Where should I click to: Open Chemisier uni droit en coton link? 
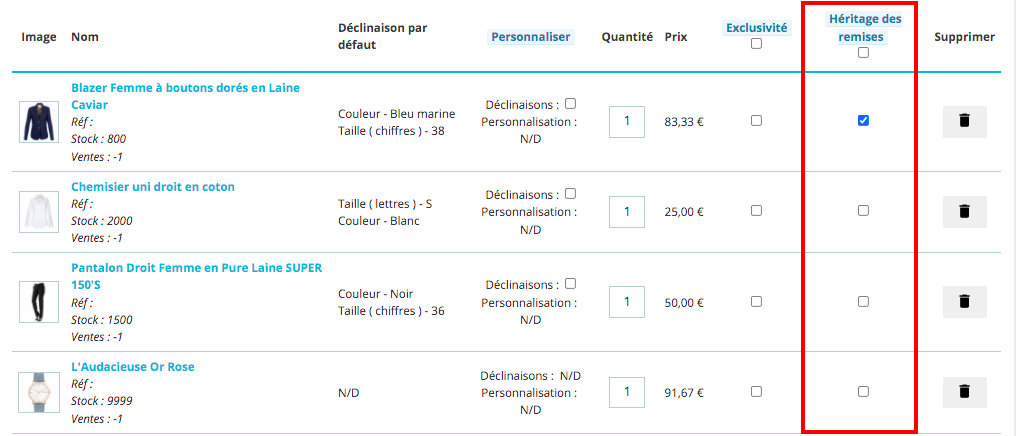pyautogui.click(x=153, y=187)
